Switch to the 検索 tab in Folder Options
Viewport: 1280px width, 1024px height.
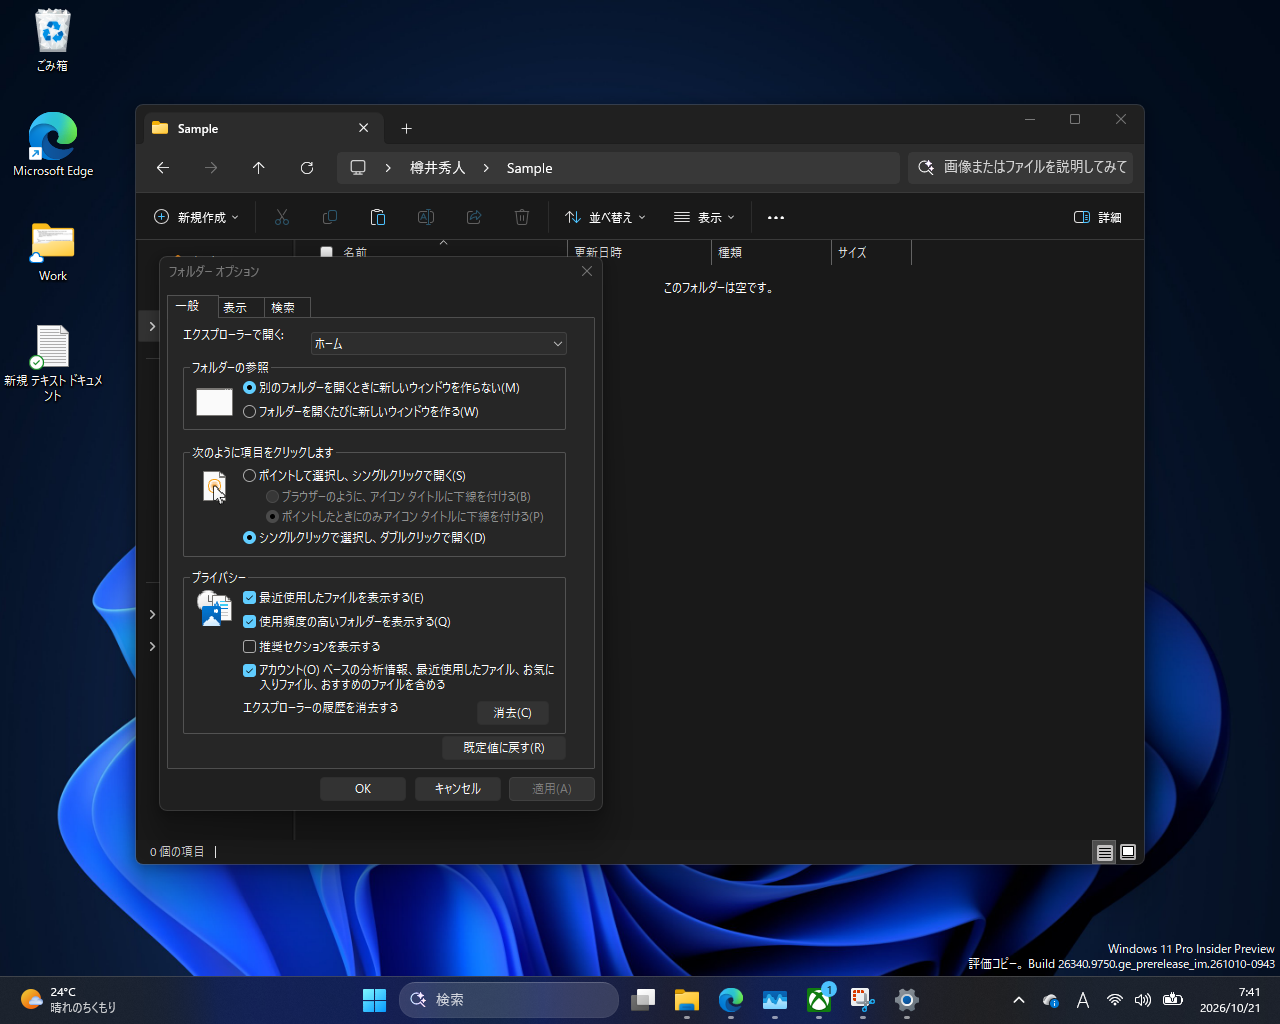287,307
